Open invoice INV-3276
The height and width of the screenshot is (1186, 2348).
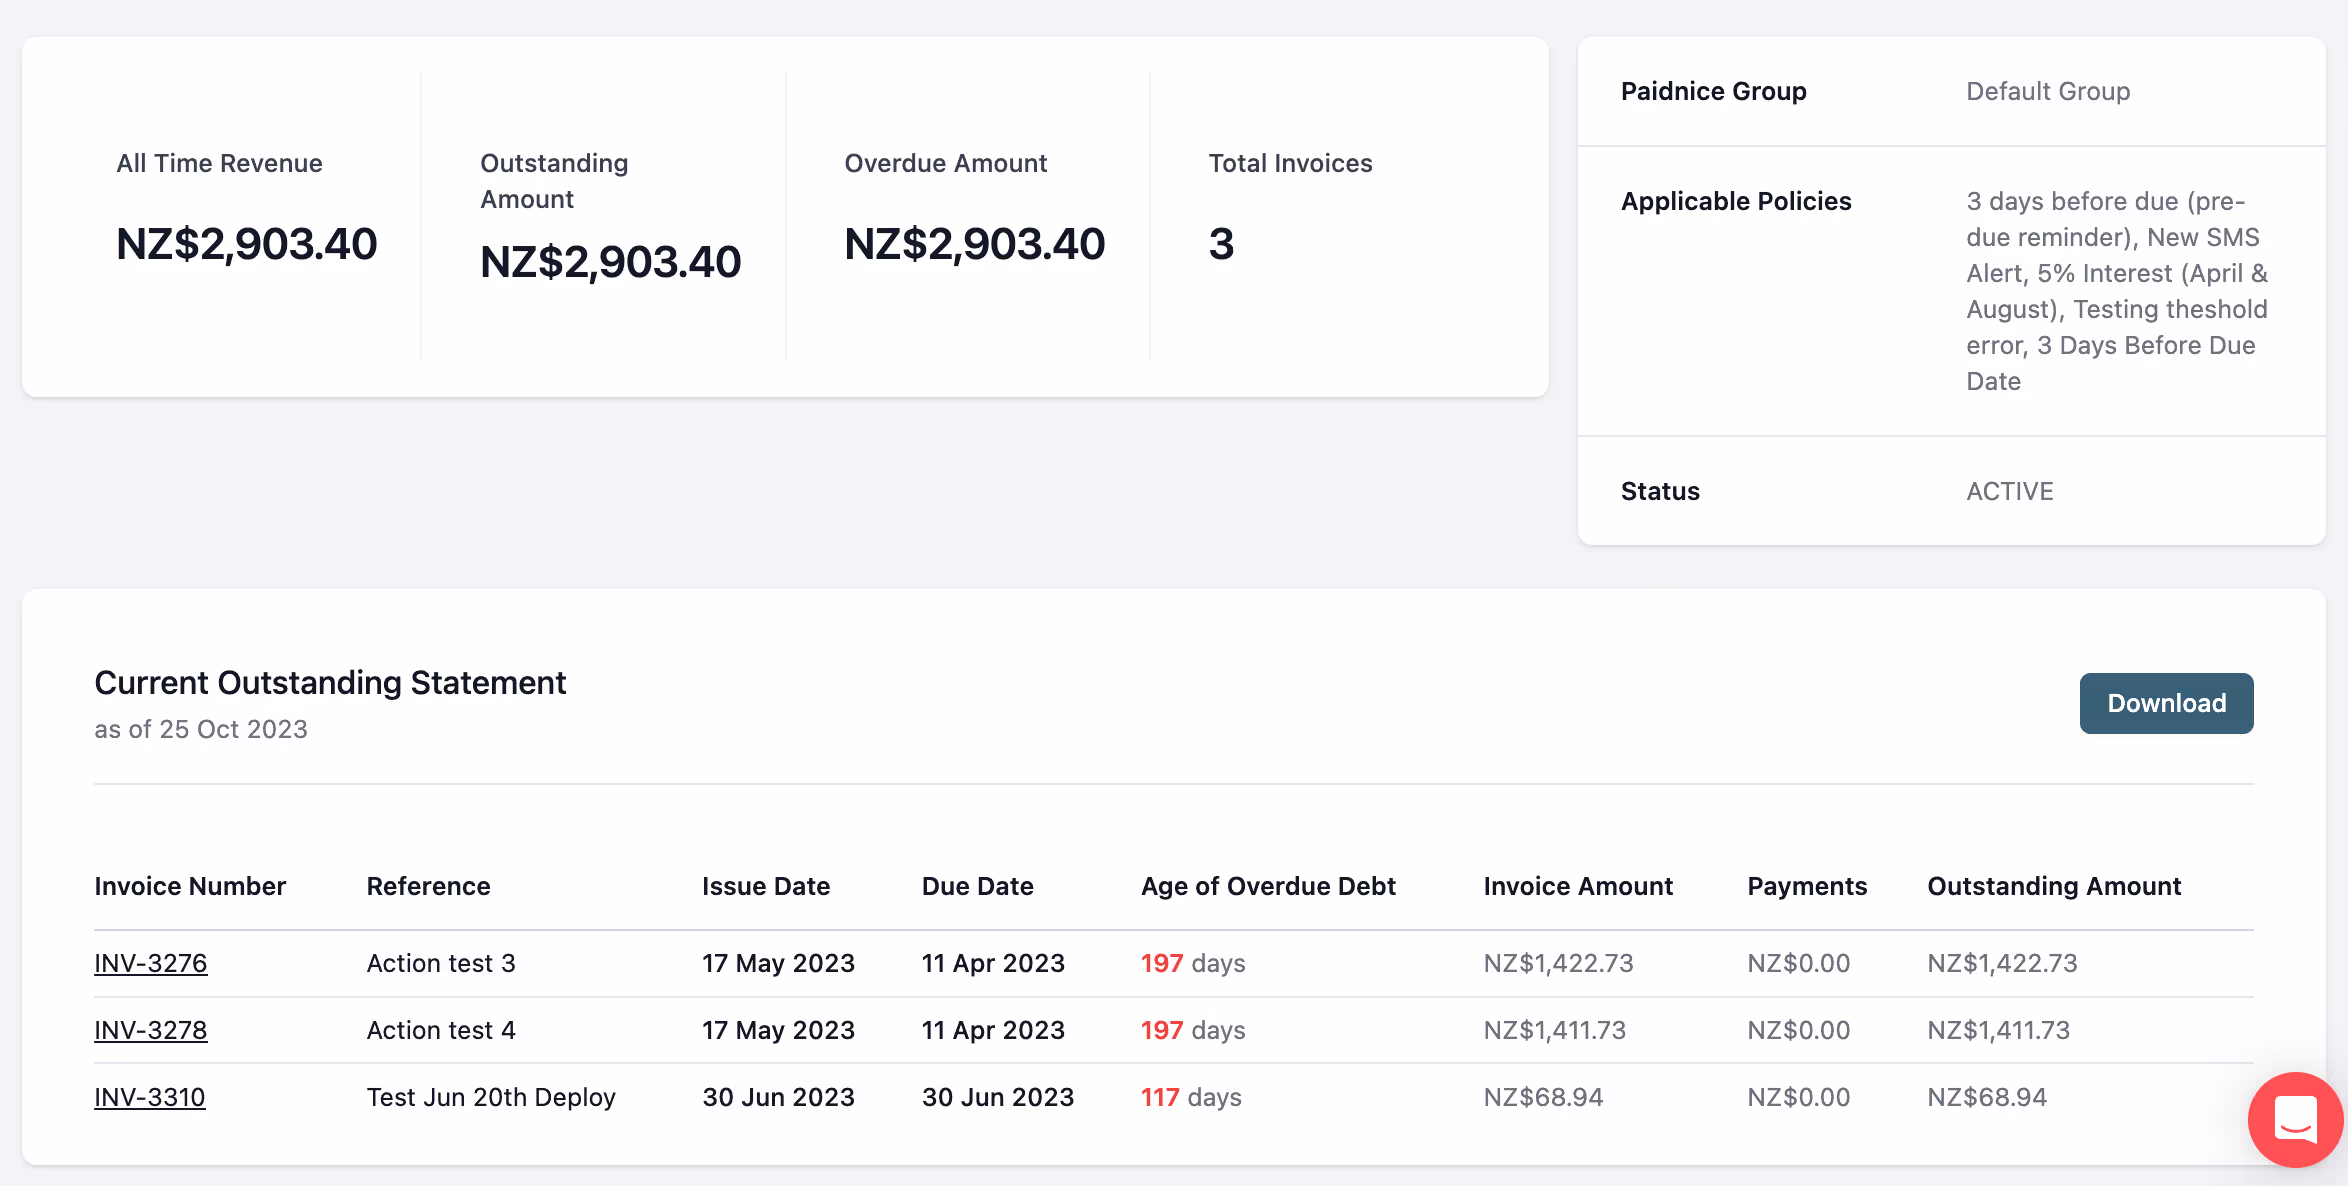coord(151,963)
